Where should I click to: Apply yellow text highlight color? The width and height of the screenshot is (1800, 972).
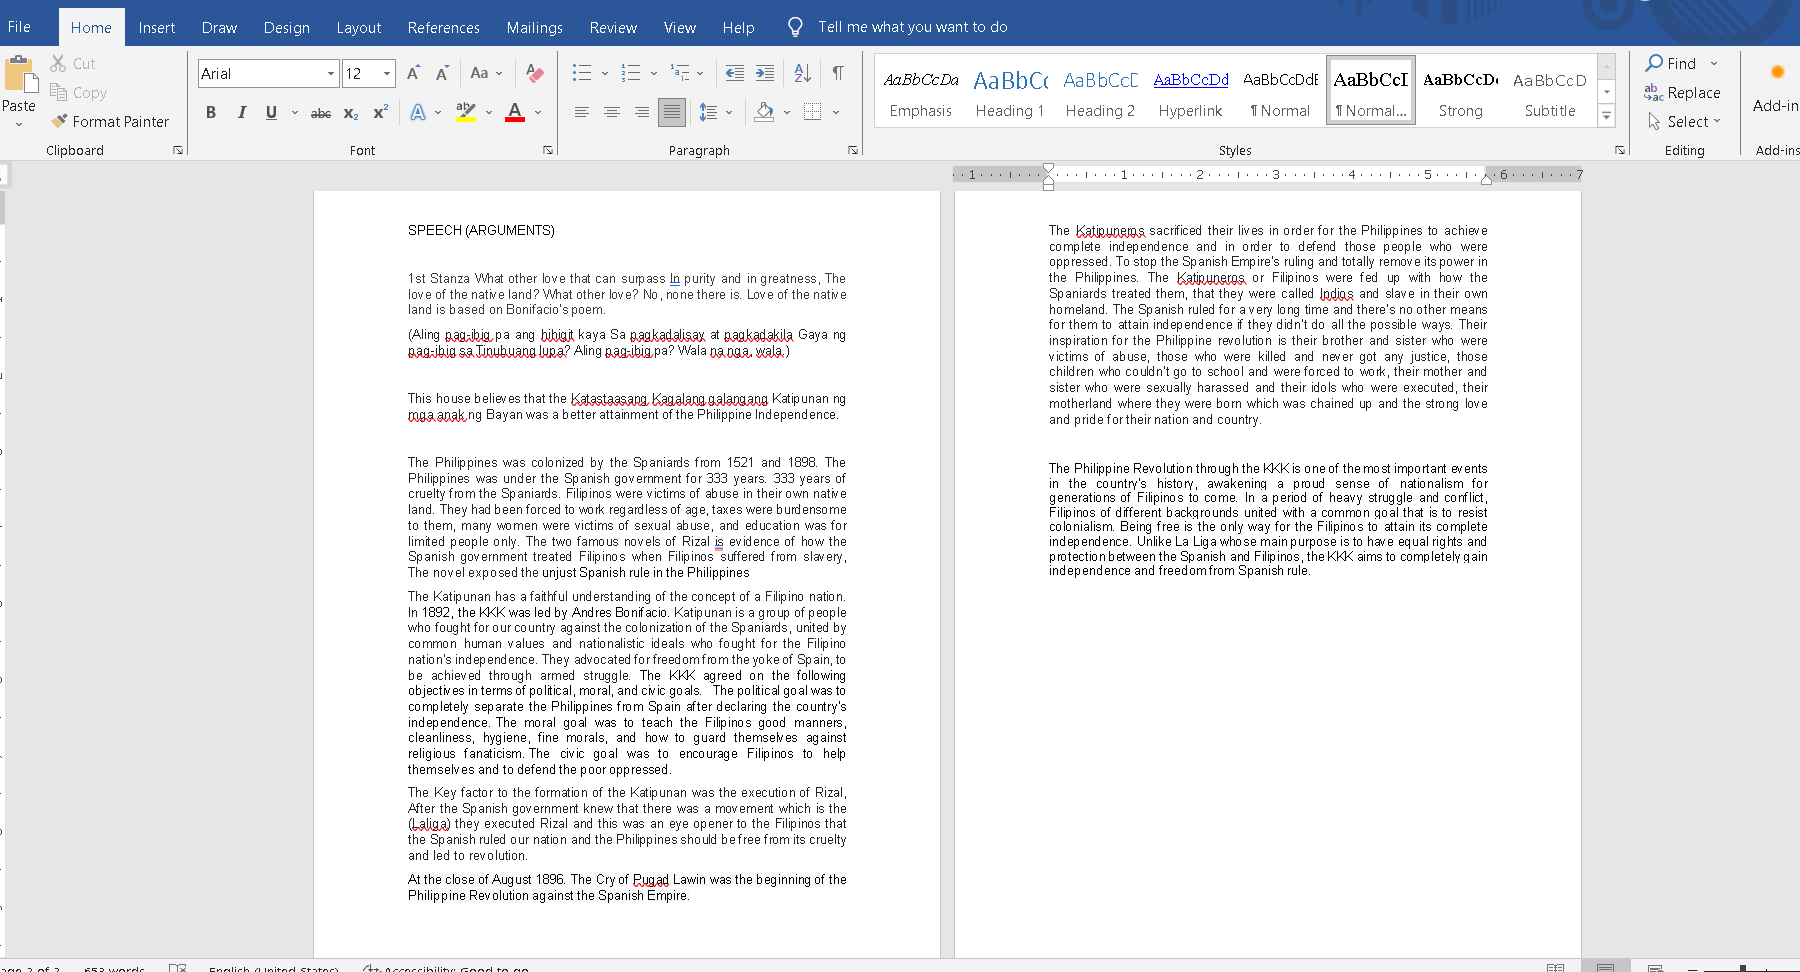coord(466,112)
